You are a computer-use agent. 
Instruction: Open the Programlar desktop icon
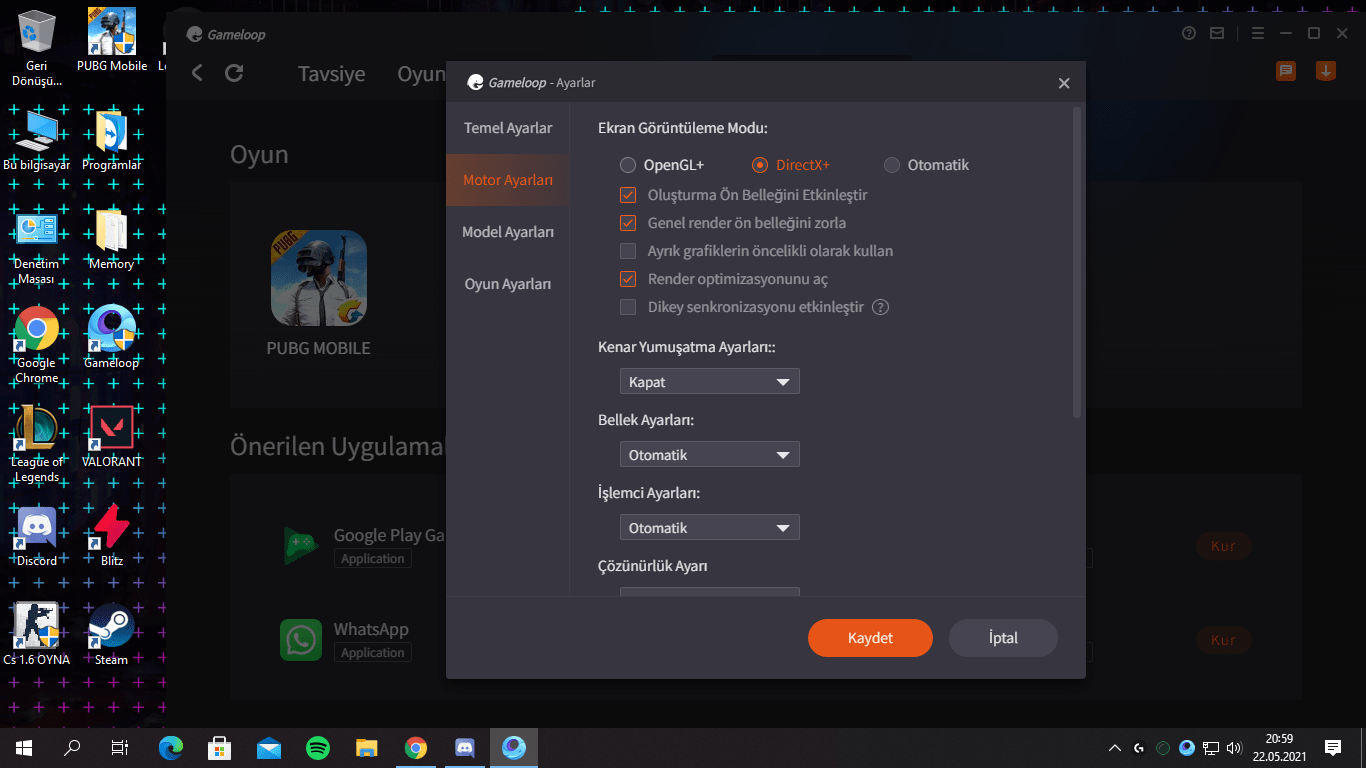tap(112, 139)
